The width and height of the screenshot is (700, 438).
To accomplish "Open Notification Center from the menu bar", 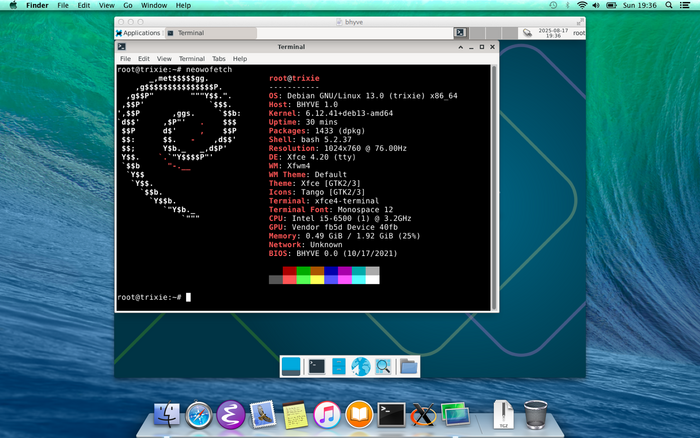I will [685, 5].
